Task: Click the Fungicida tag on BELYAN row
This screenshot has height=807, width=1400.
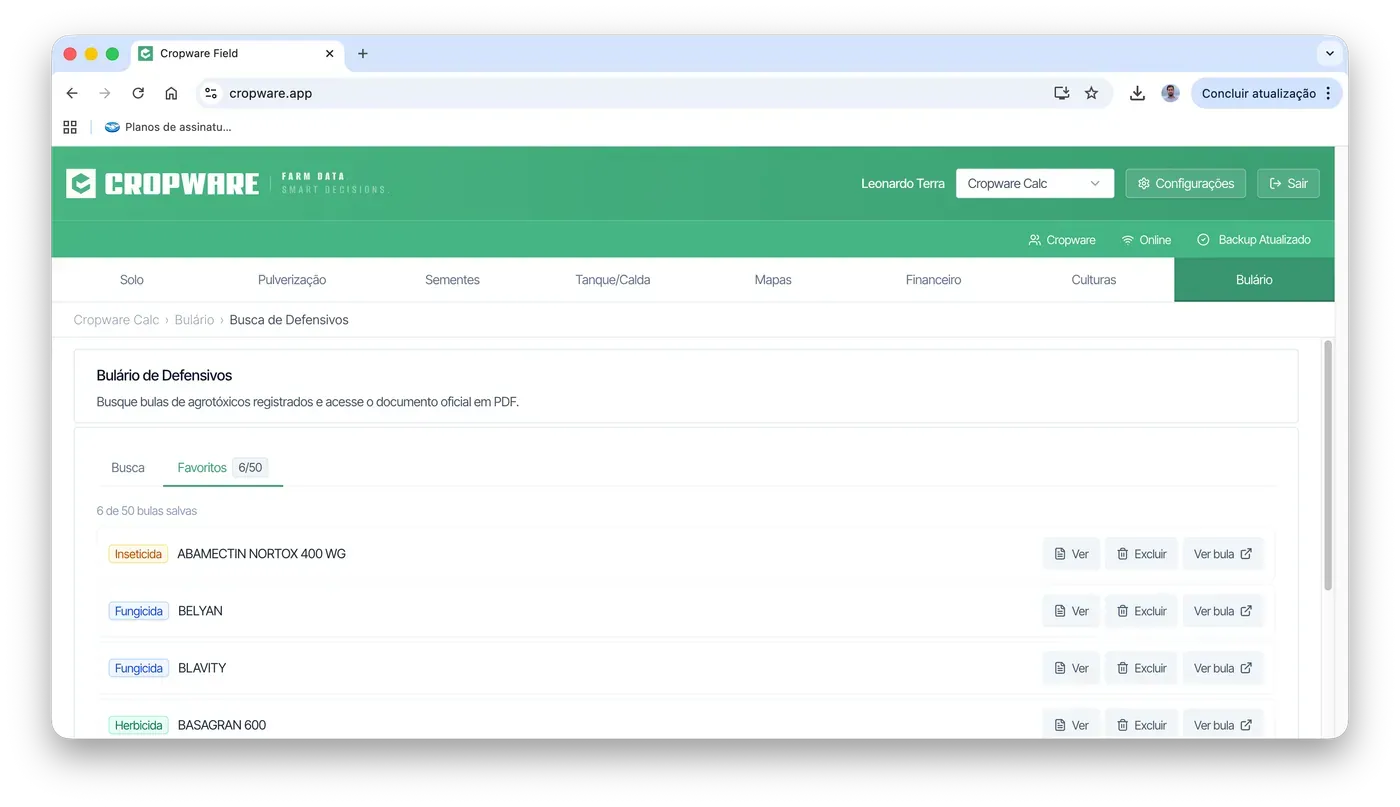Action: point(139,611)
